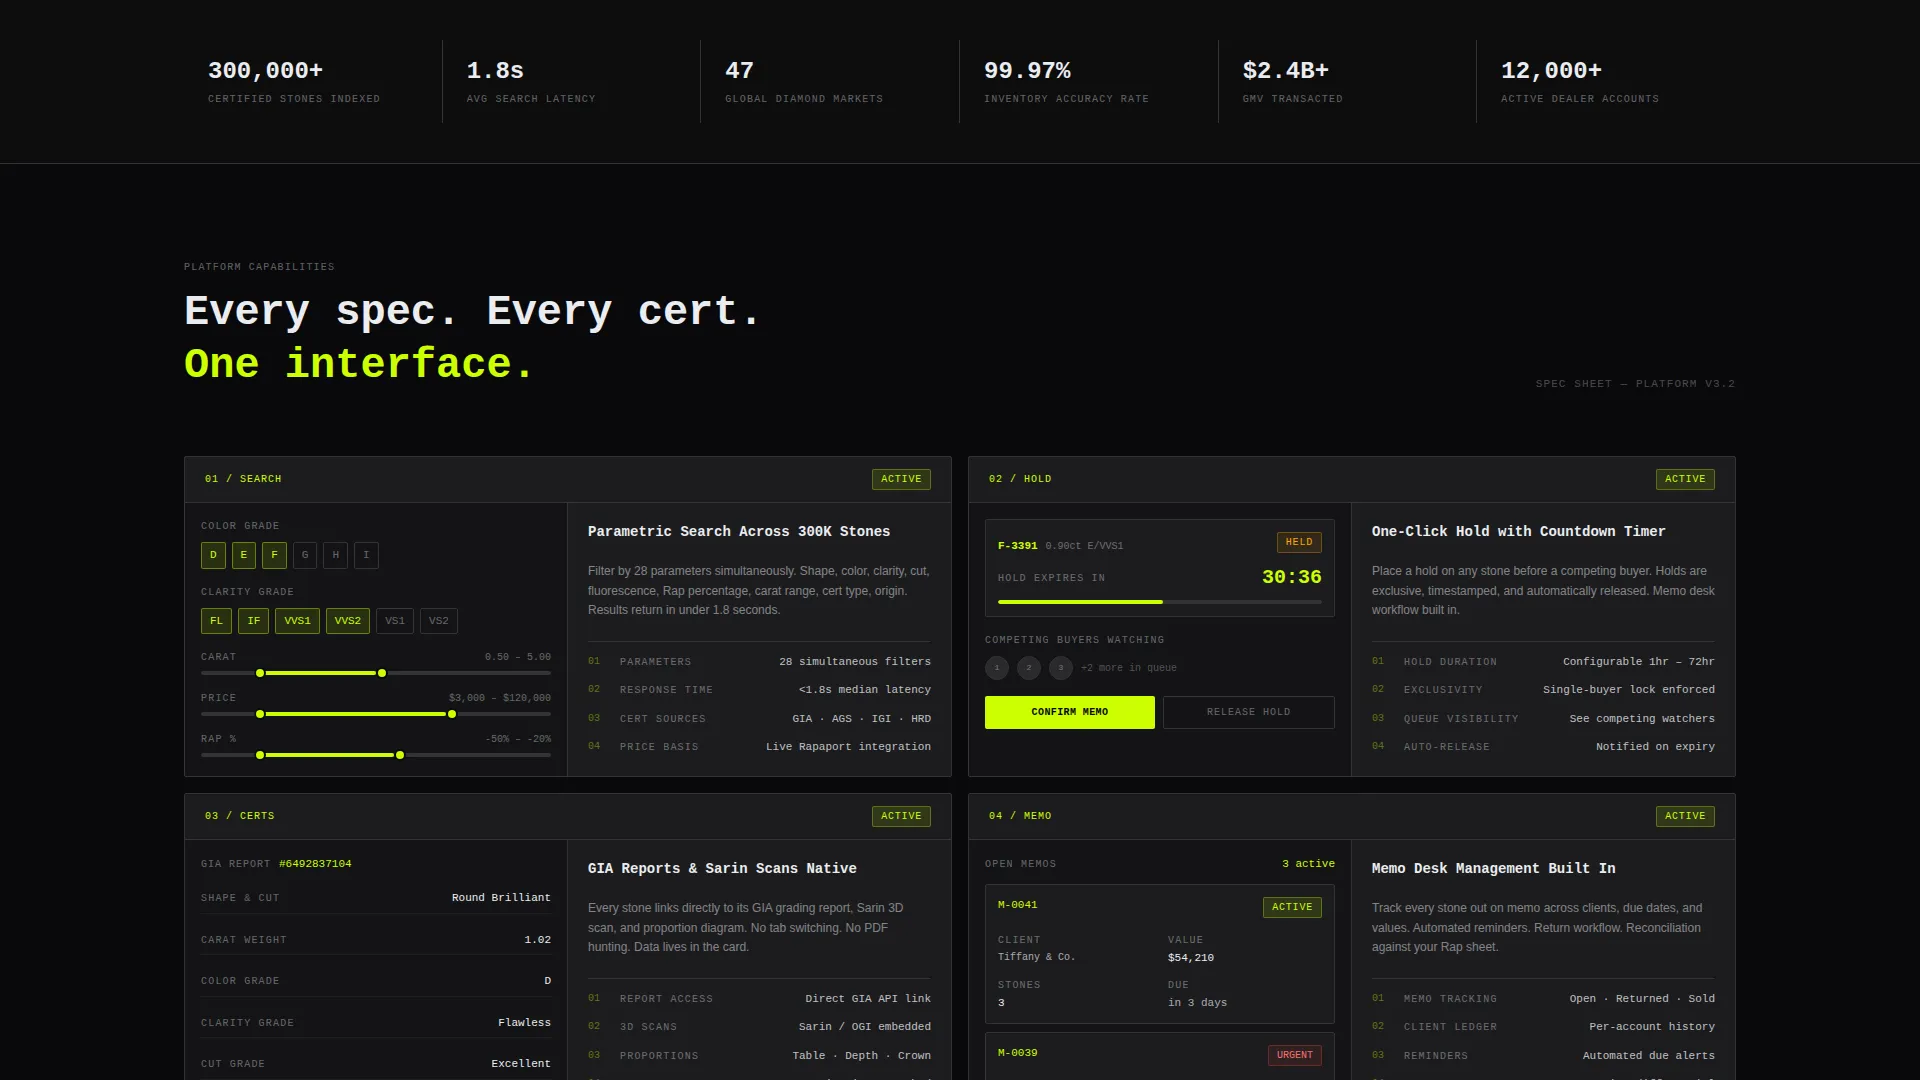Viewport: 1920px width, 1080px height.
Task: Click '99.97%' inventory accuracy stat
Action: pyautogui.click(x=1027, y=71)
